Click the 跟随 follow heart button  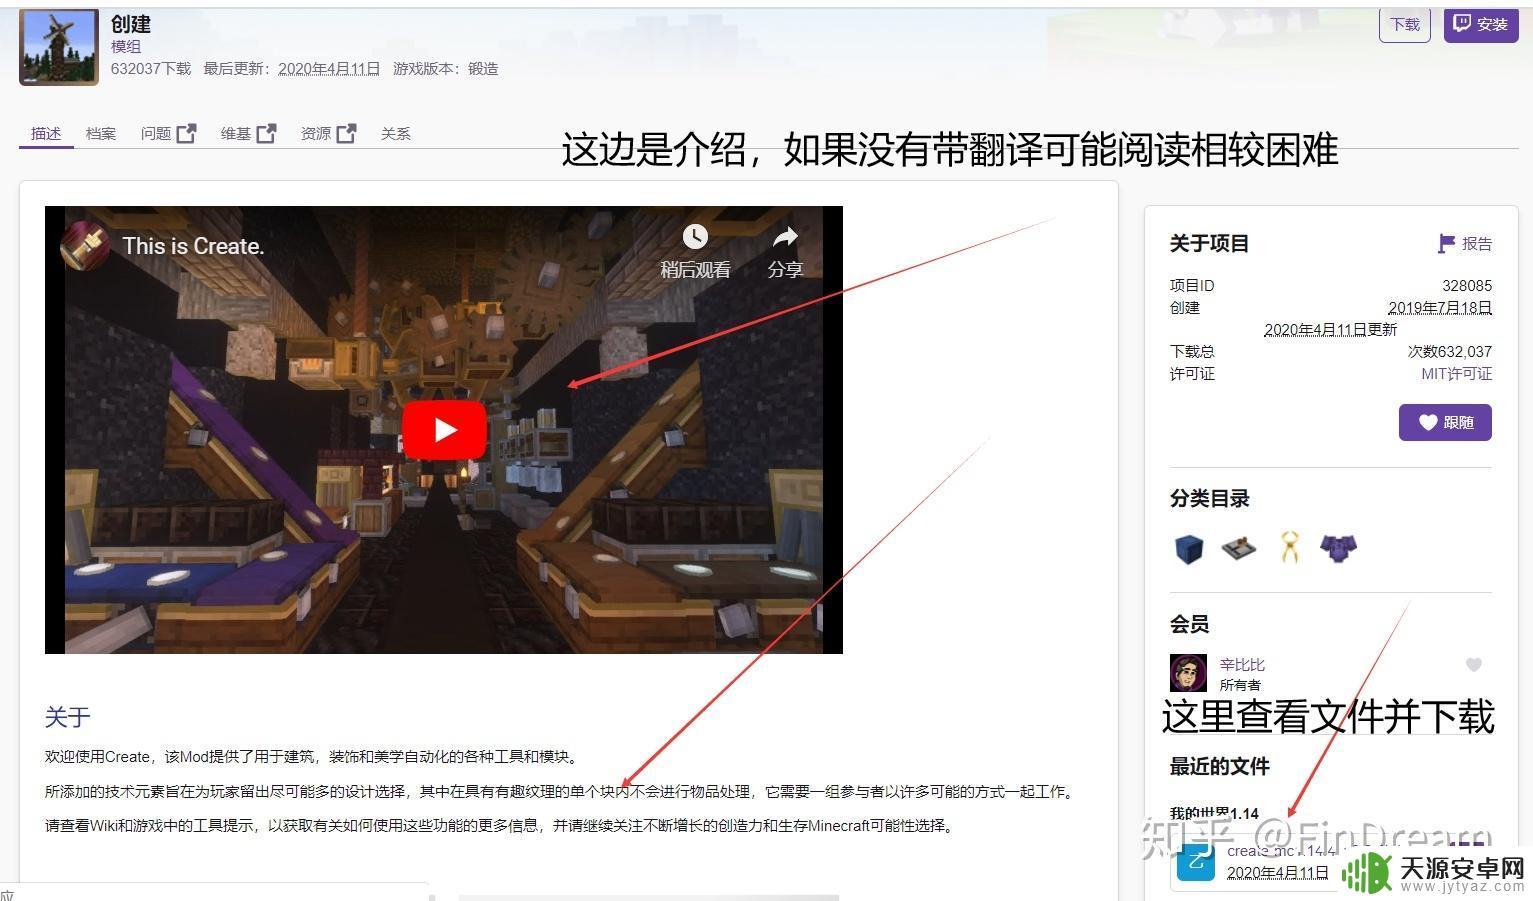tap(1445, 422)
